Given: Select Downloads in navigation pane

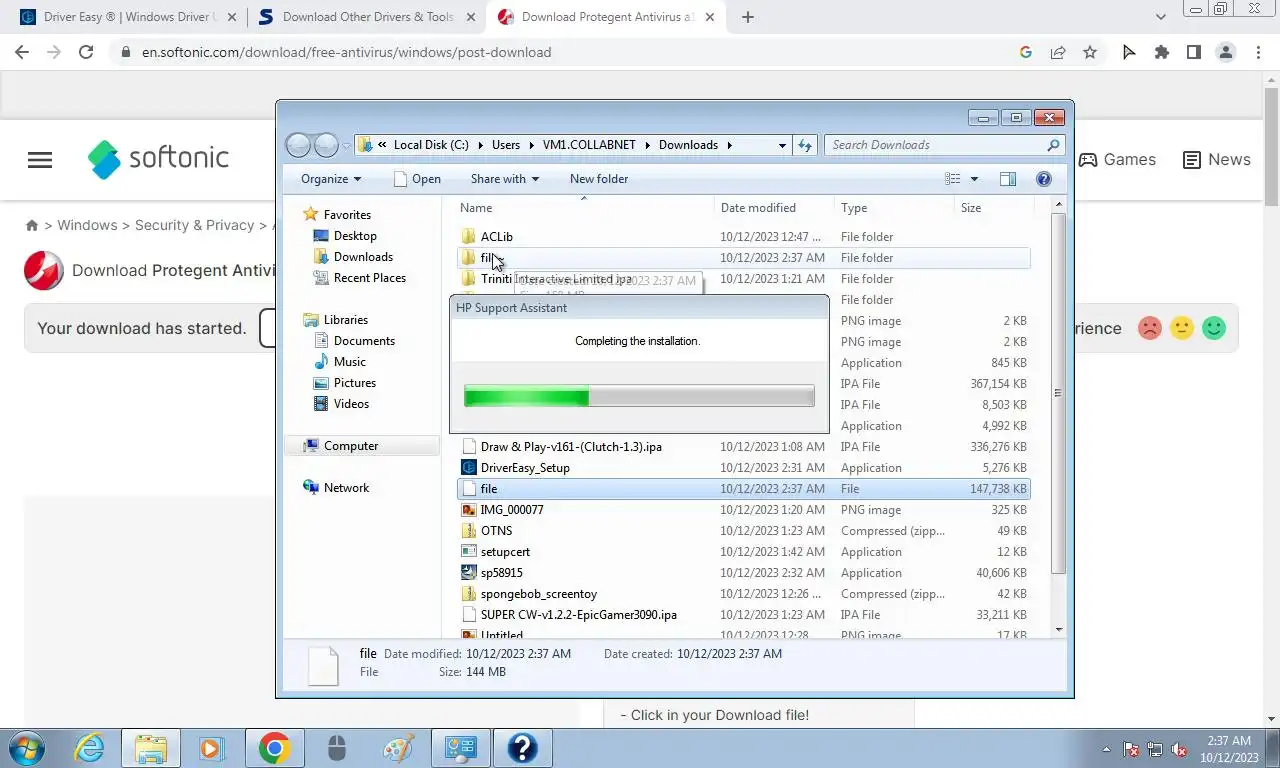Looking at the screenshot, I should pyautogui.click(x=363, y=257).
